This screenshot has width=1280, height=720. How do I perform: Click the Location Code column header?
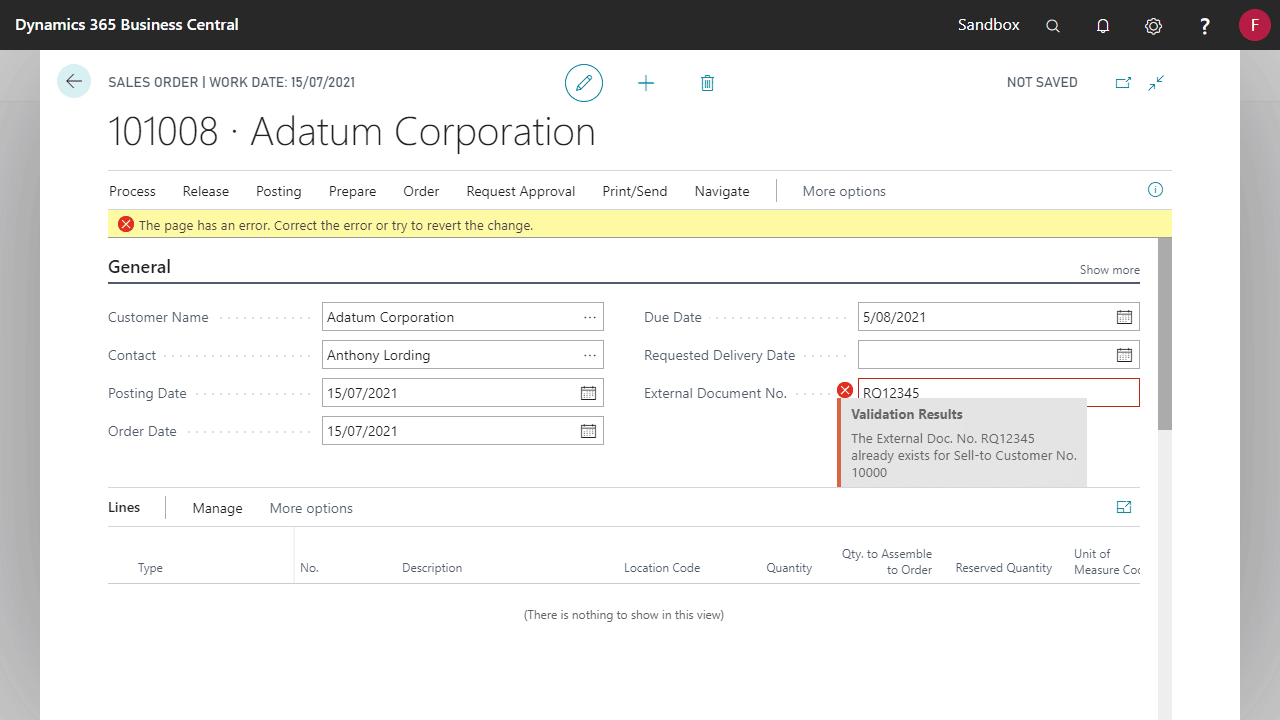tap(662, 568)
